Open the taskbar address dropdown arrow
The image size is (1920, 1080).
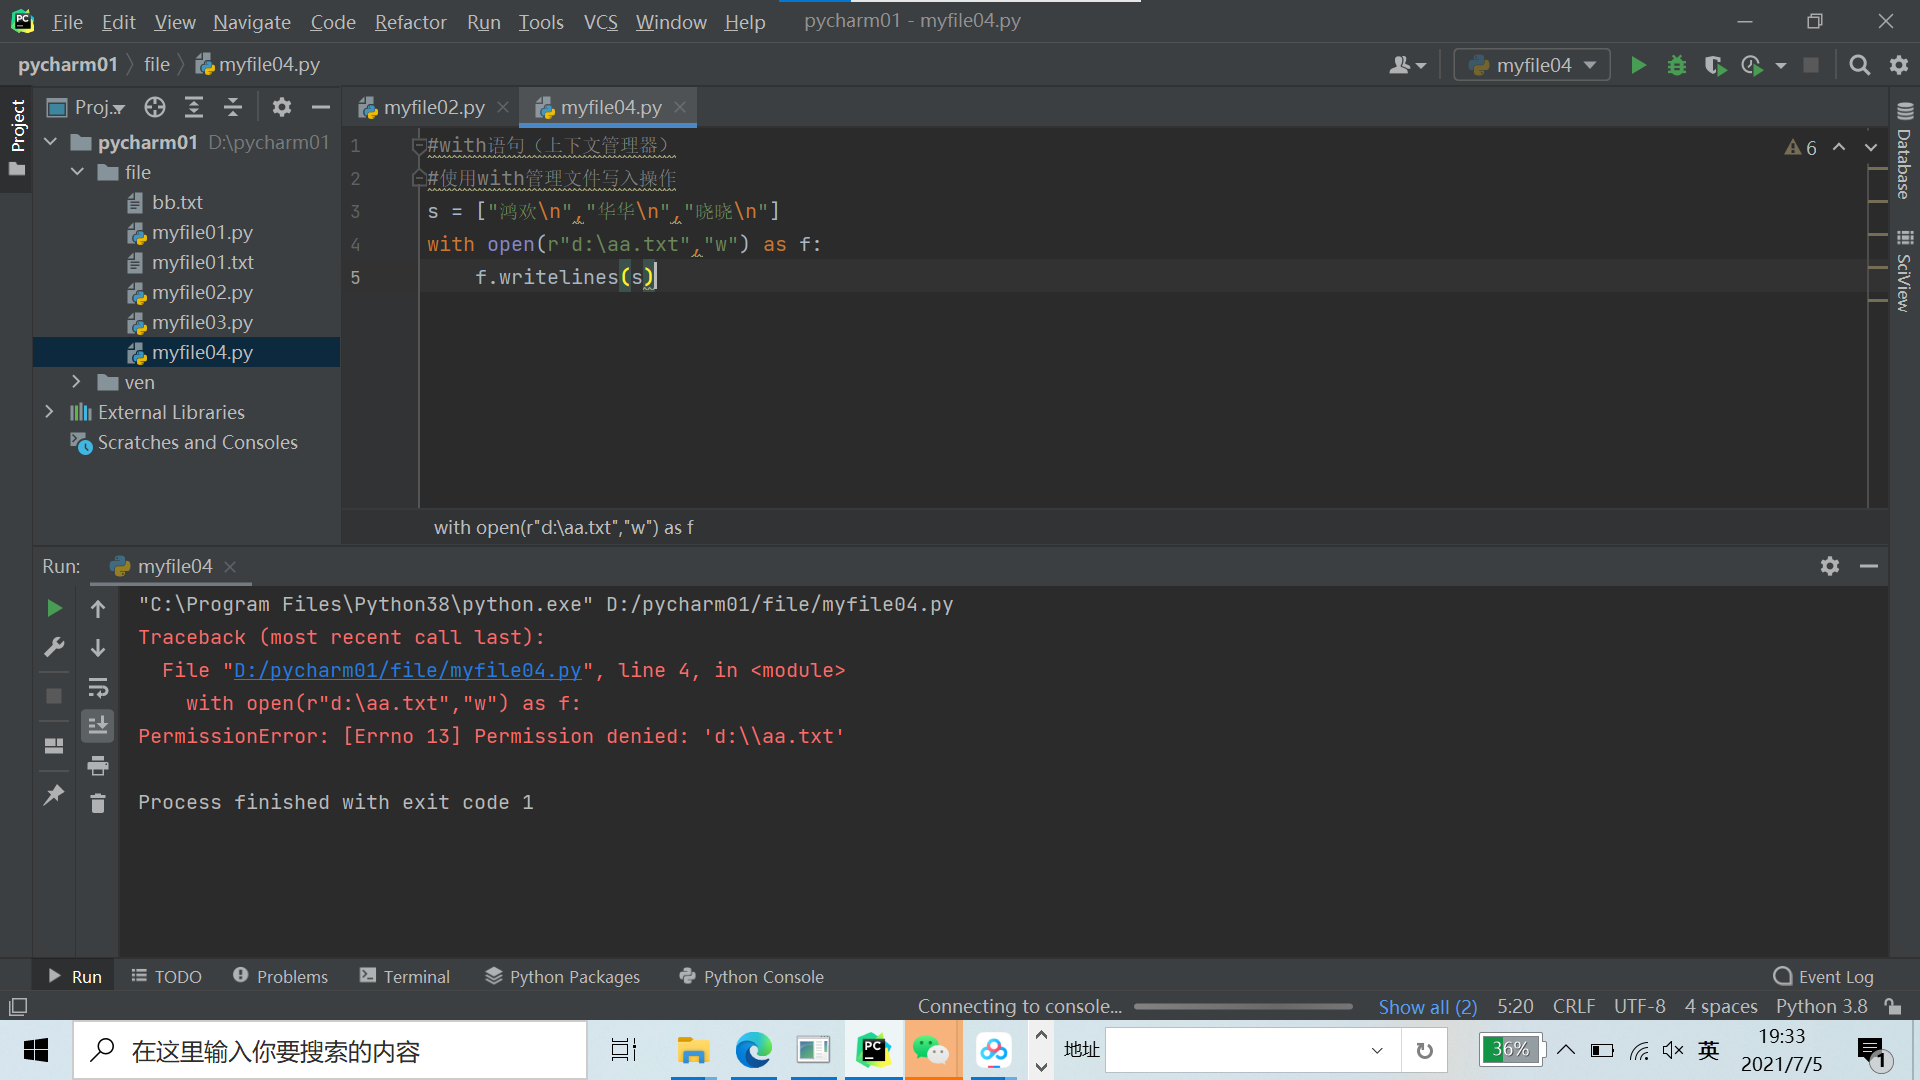tap(1377, 1050)
